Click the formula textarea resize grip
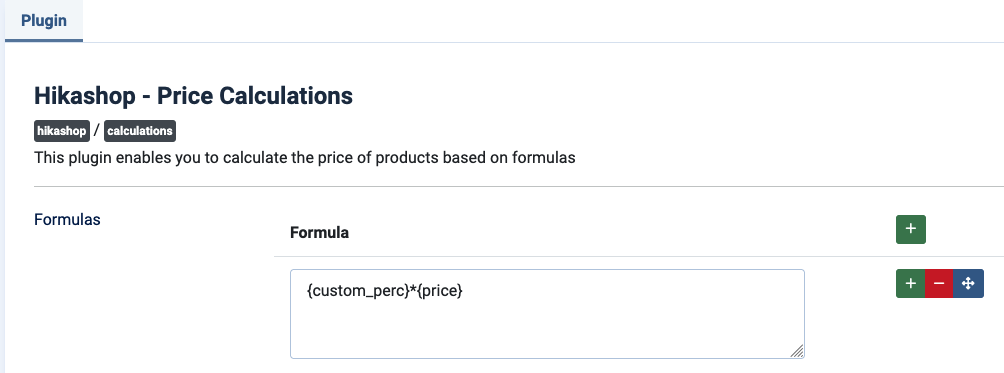 pos(797,351)
